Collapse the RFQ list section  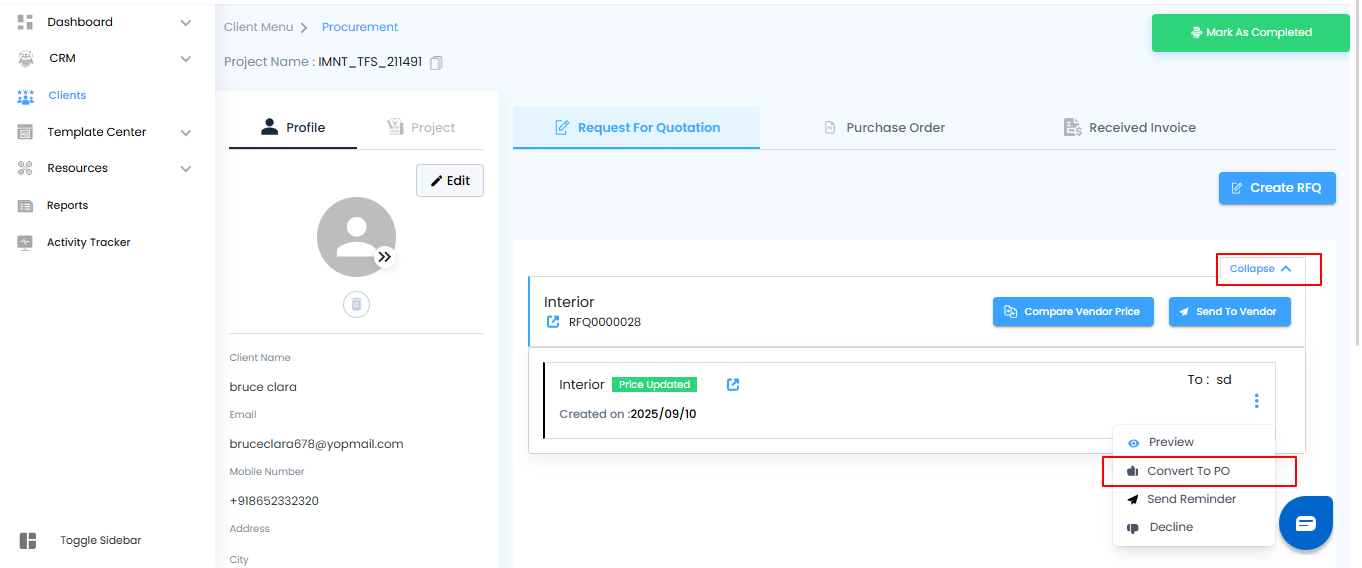pyautogui.click(x=1261, y=269)
